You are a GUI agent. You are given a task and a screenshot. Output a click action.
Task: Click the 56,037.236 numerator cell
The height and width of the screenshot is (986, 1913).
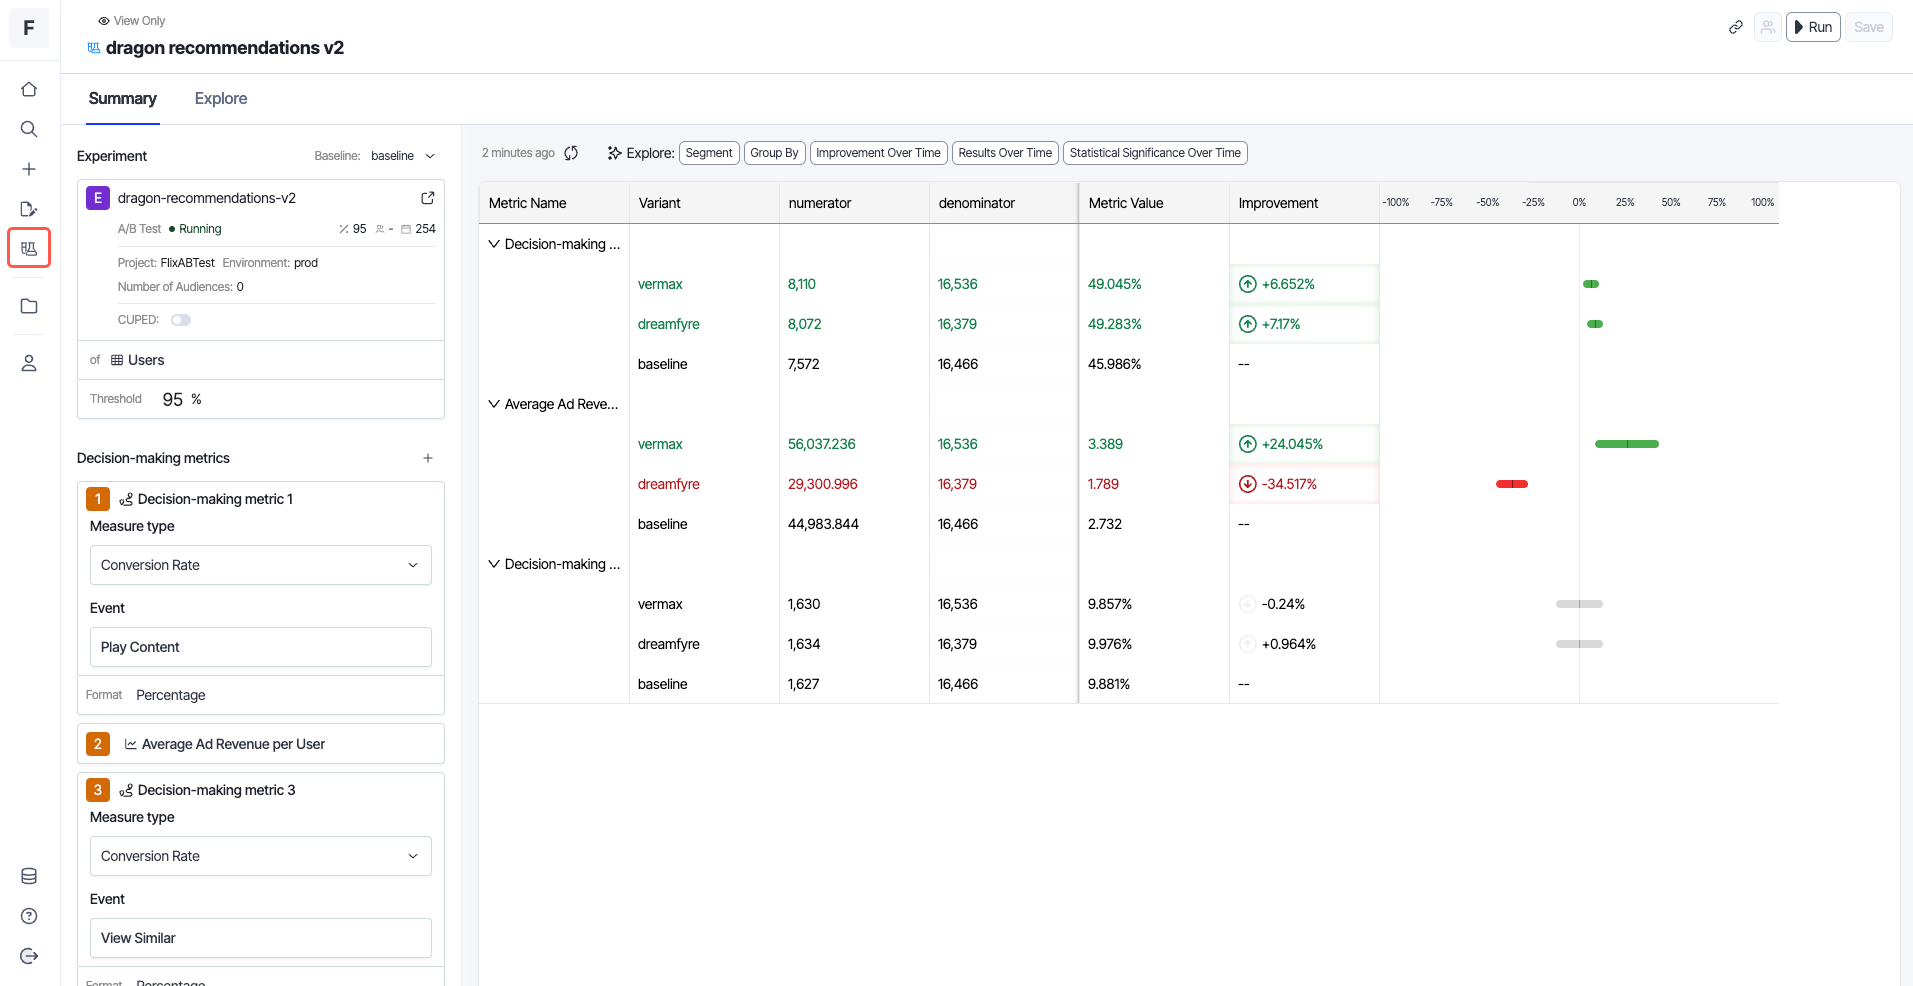click(854, 444)
